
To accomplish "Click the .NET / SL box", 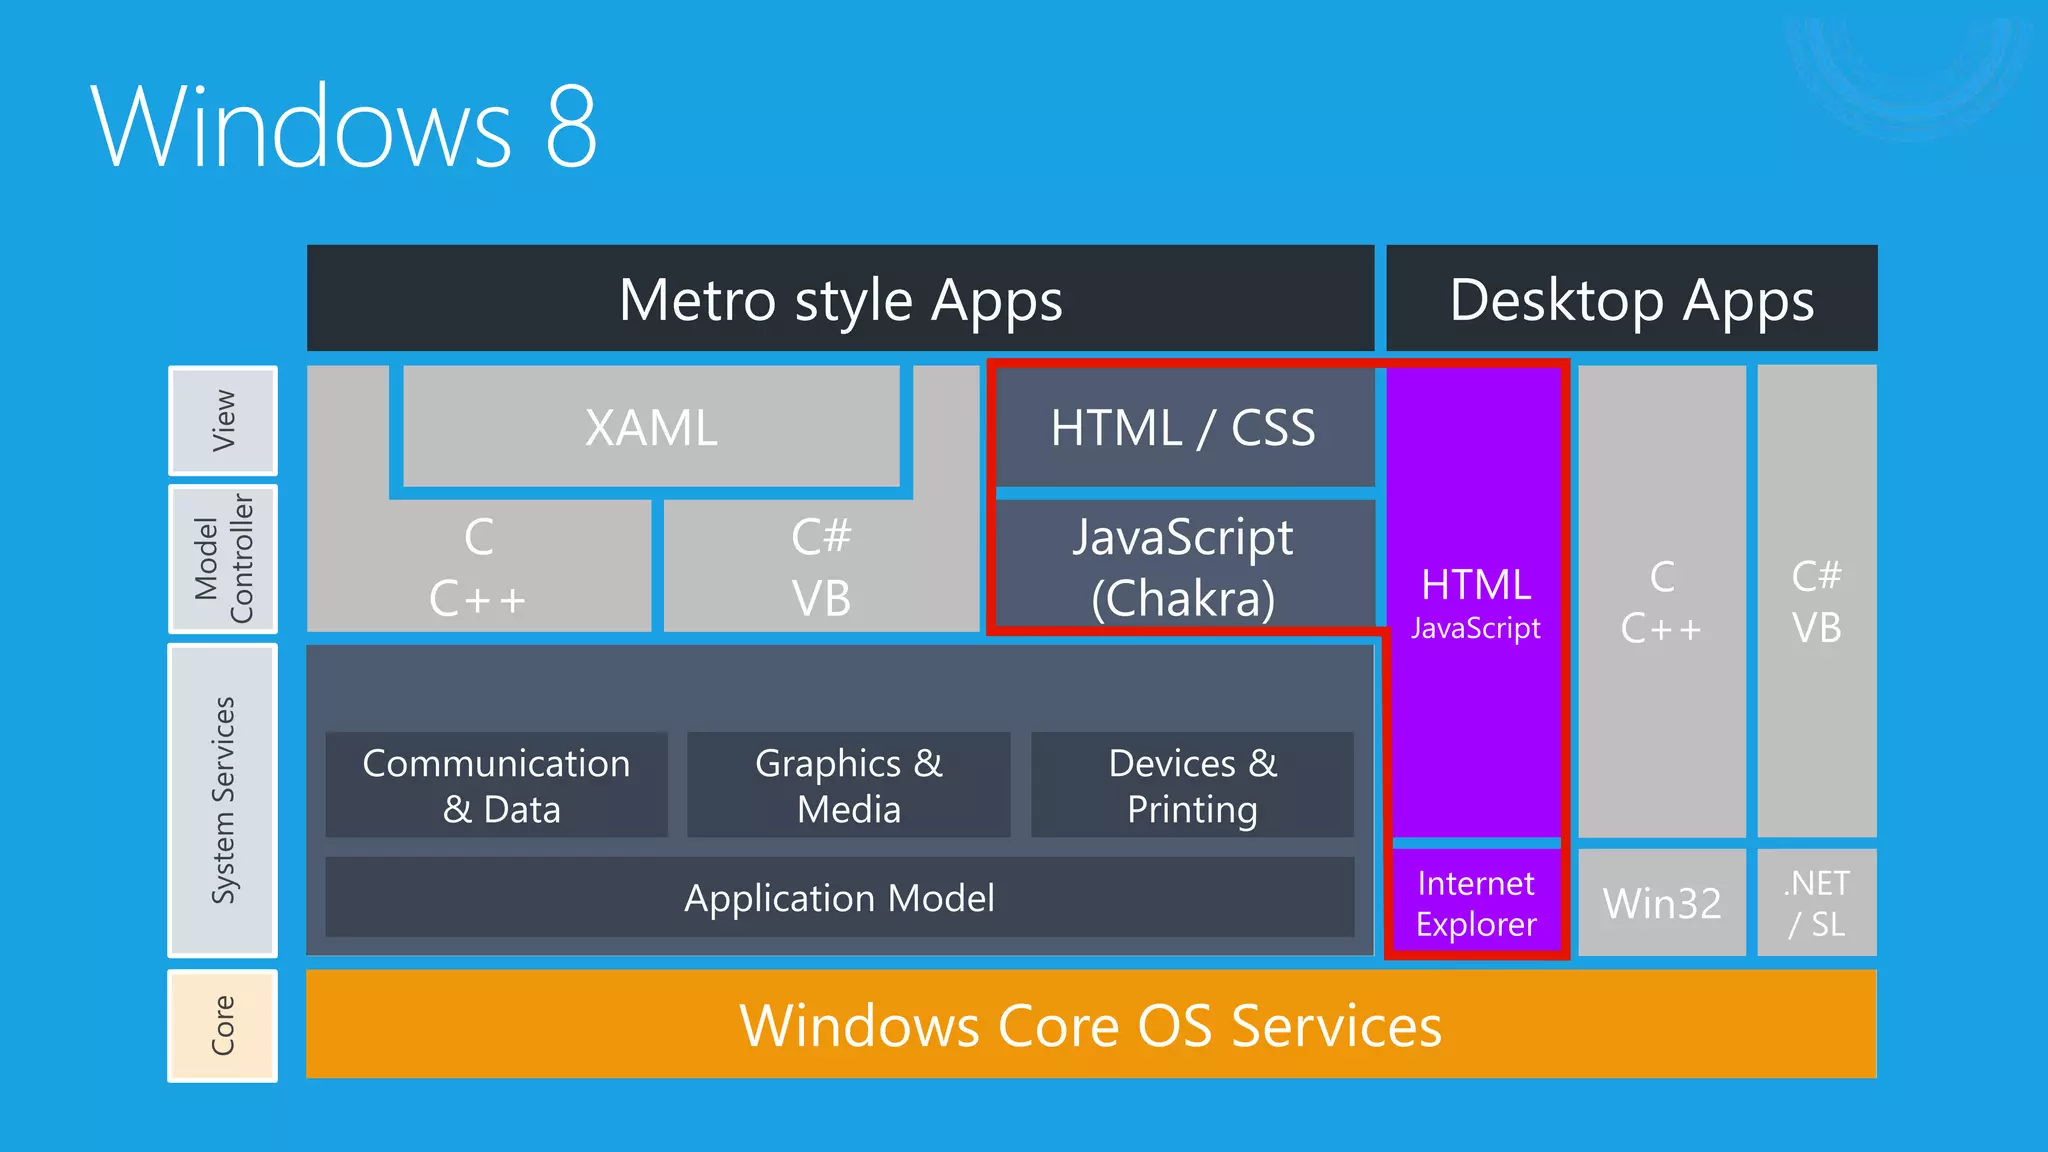I will (1816, 903).
